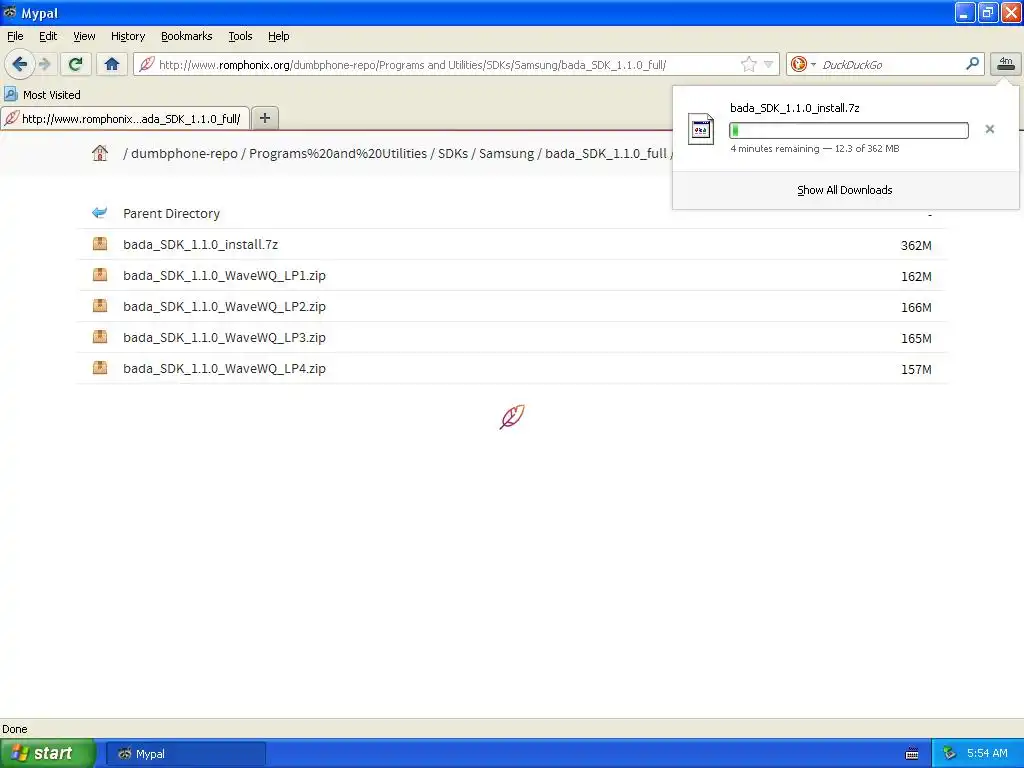1024x768 pixels.
Task: Open the View menu
Action: pyautogui.click(x=84, y=36)
